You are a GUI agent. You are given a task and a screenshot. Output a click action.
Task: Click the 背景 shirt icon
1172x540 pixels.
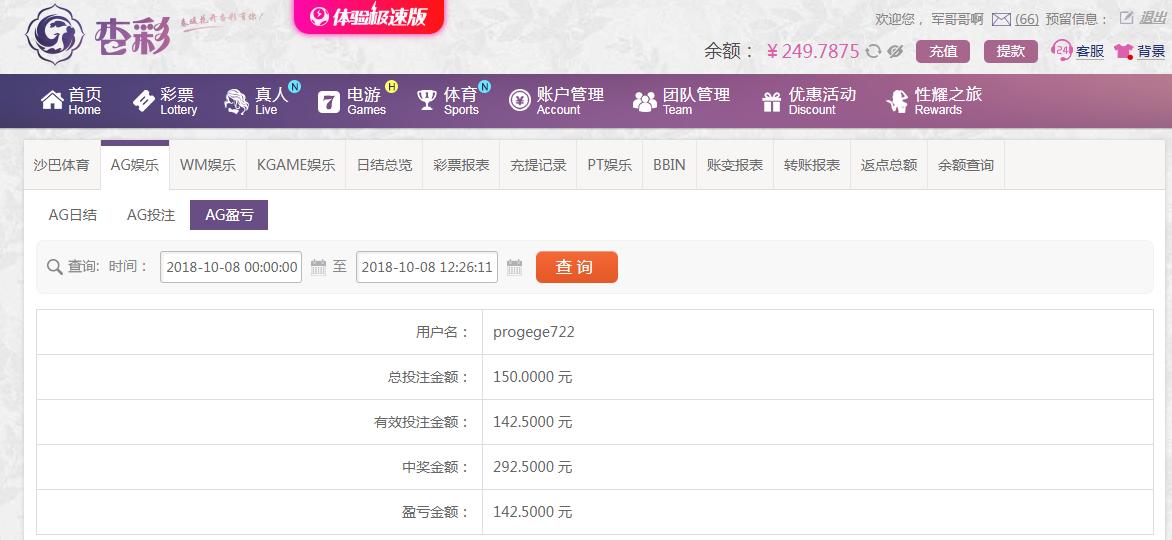click(x=1123, y=51)
